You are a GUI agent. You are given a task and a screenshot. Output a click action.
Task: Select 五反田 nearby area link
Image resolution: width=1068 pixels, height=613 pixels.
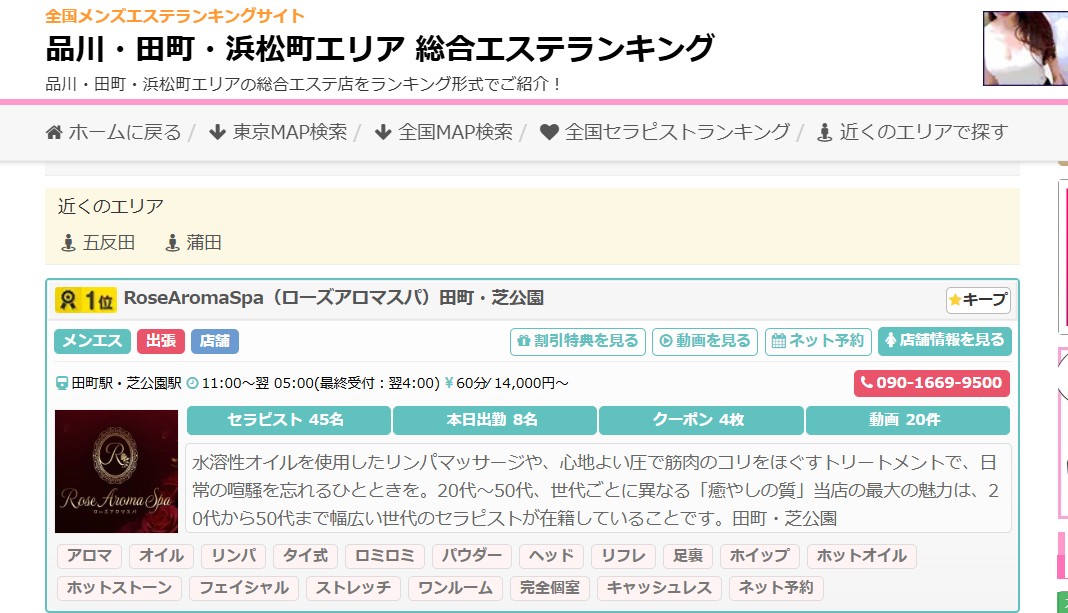(98, 242)
